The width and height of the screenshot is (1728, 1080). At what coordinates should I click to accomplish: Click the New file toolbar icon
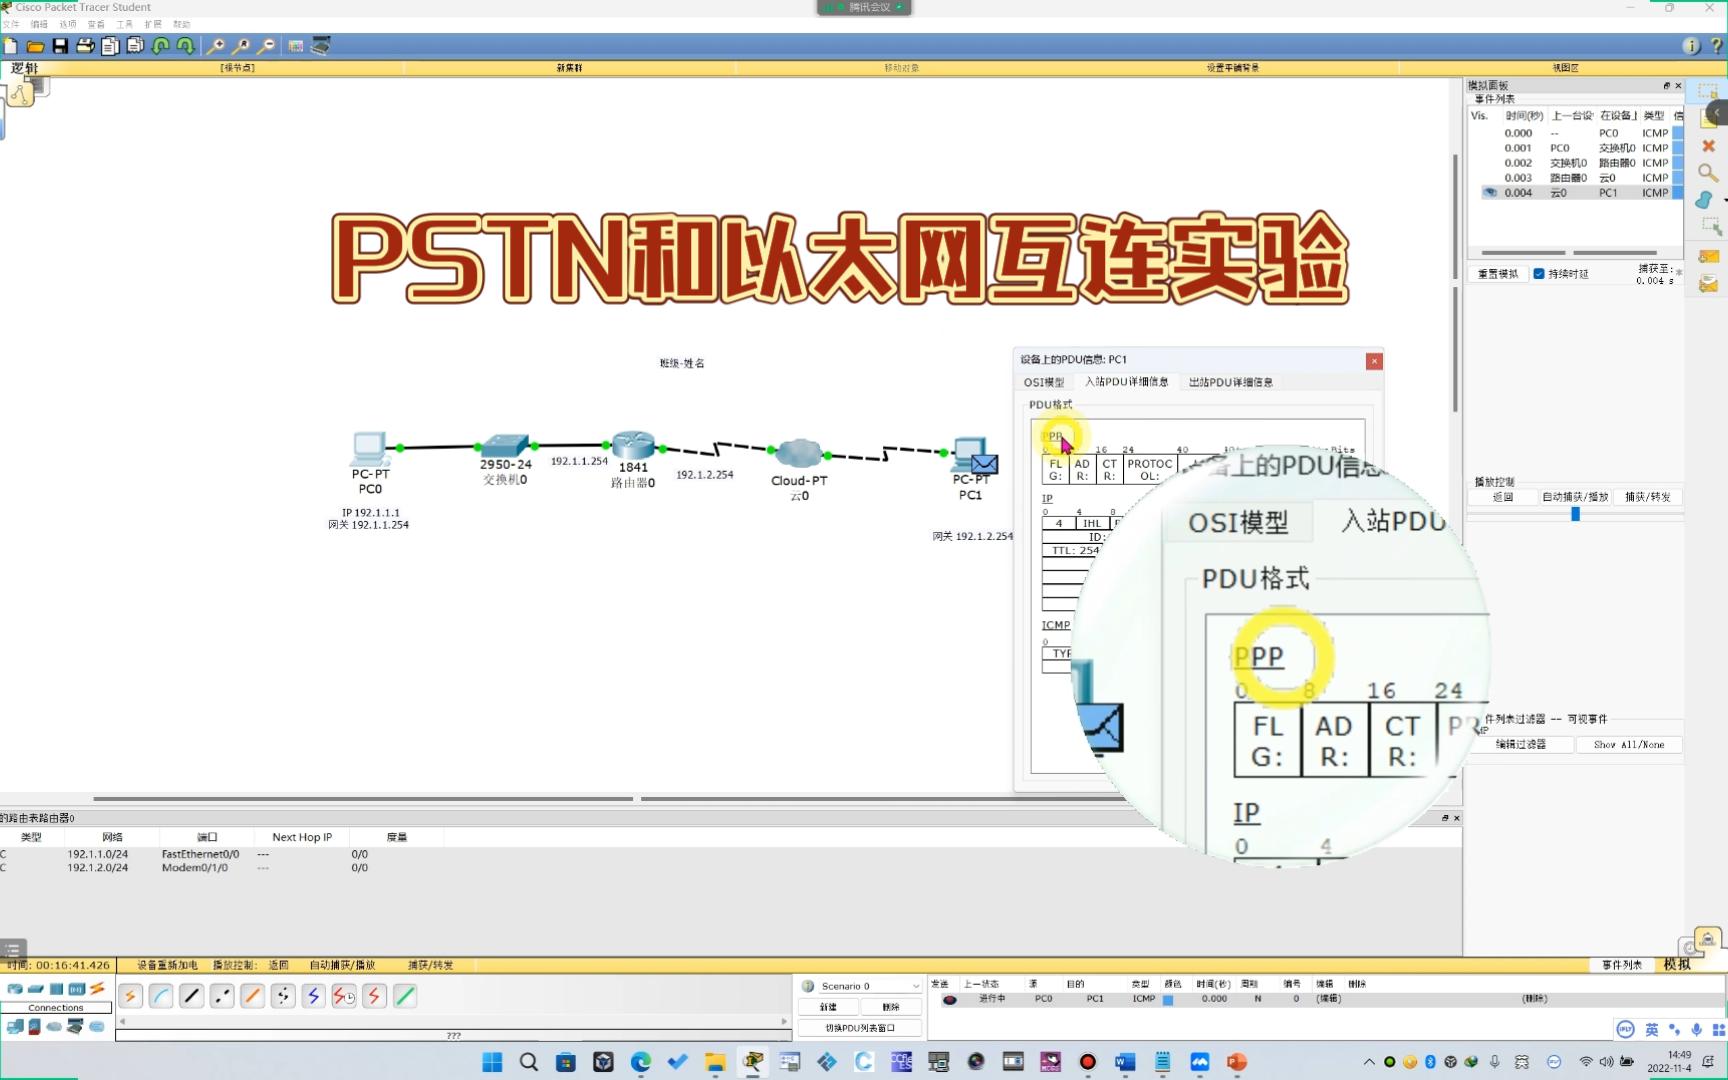point(10,46)
